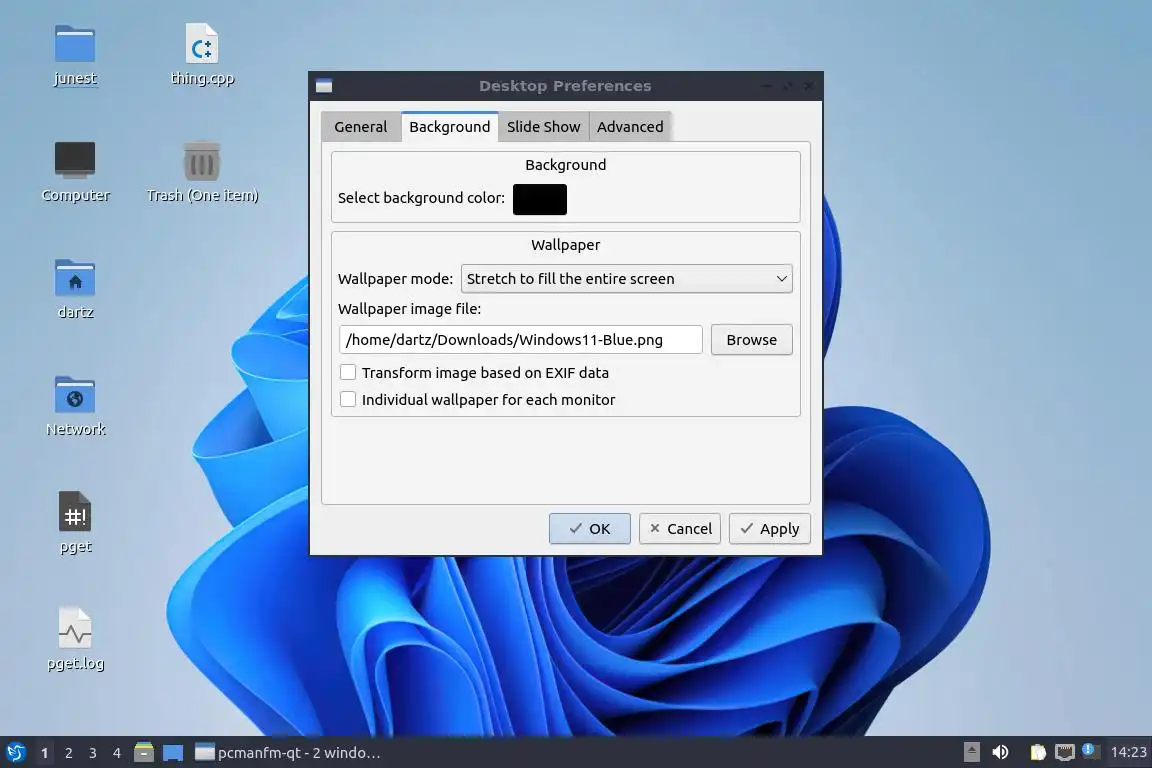Click the Apply button

[770, 528]
